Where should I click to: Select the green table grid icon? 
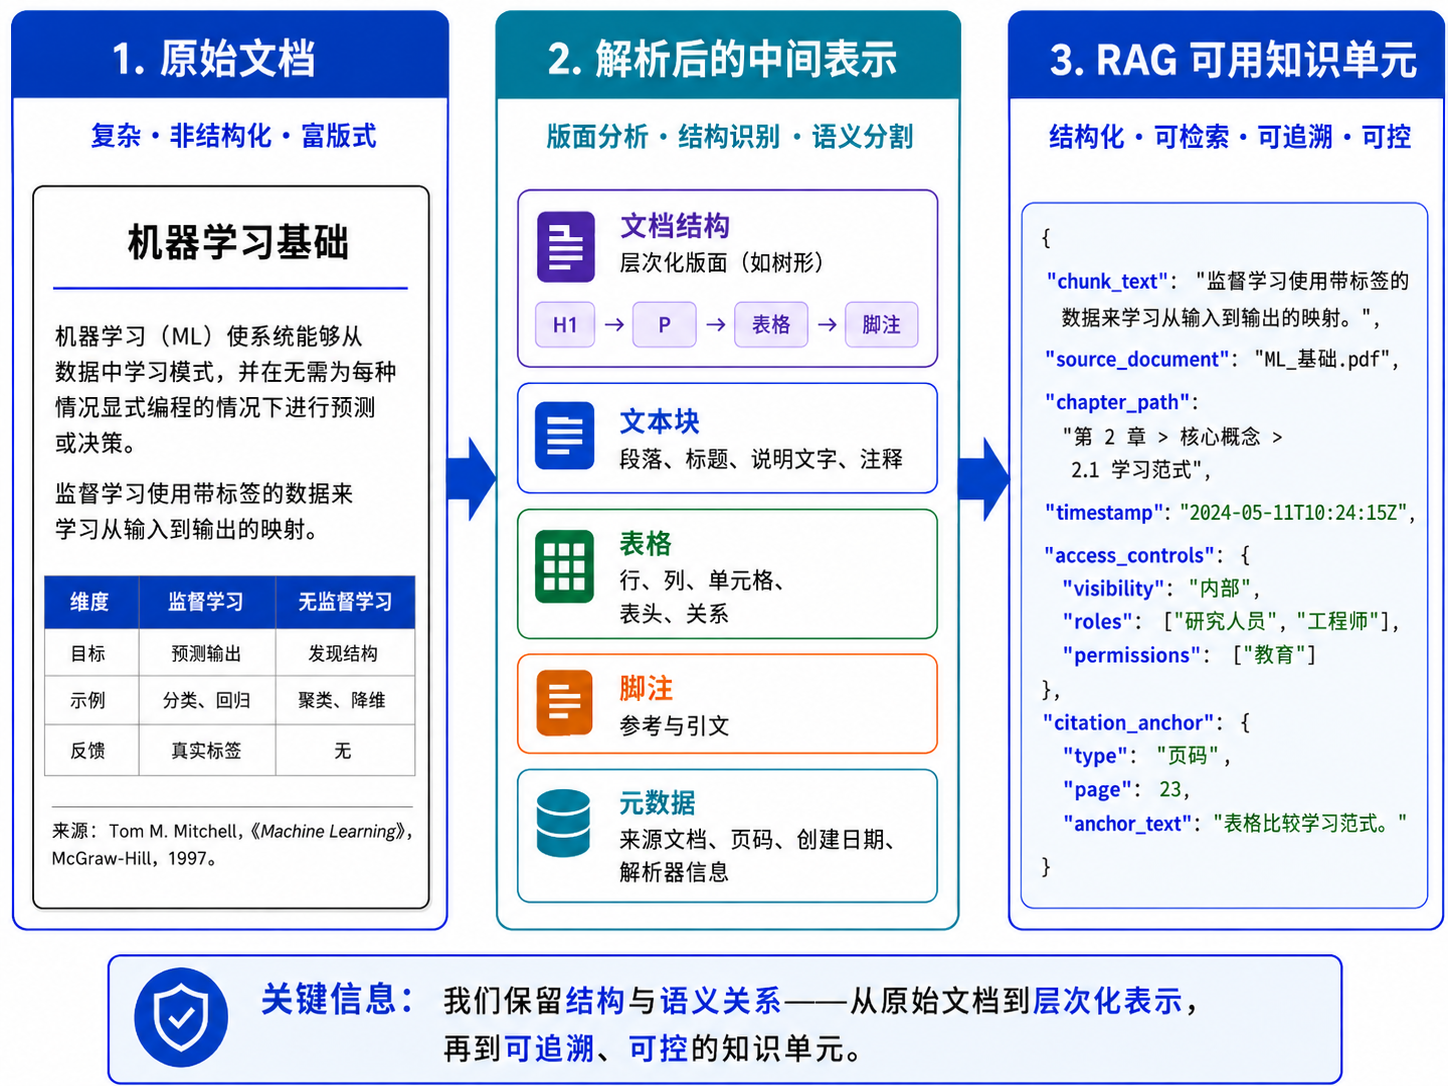click(565, 567)
